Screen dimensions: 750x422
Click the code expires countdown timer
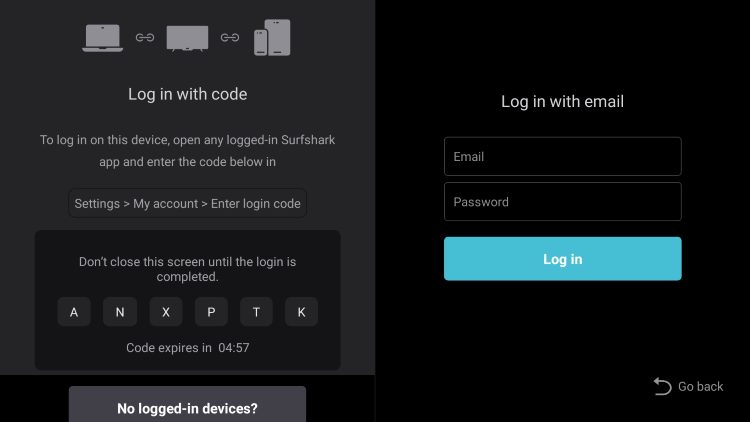(x=234, y=348)
